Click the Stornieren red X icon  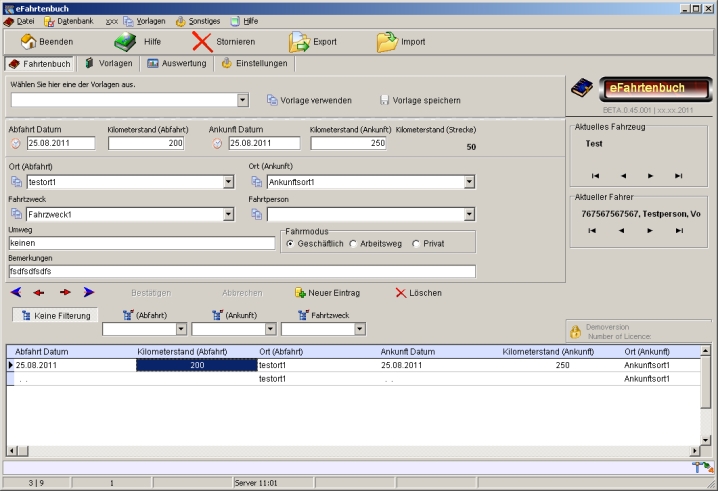202,42
